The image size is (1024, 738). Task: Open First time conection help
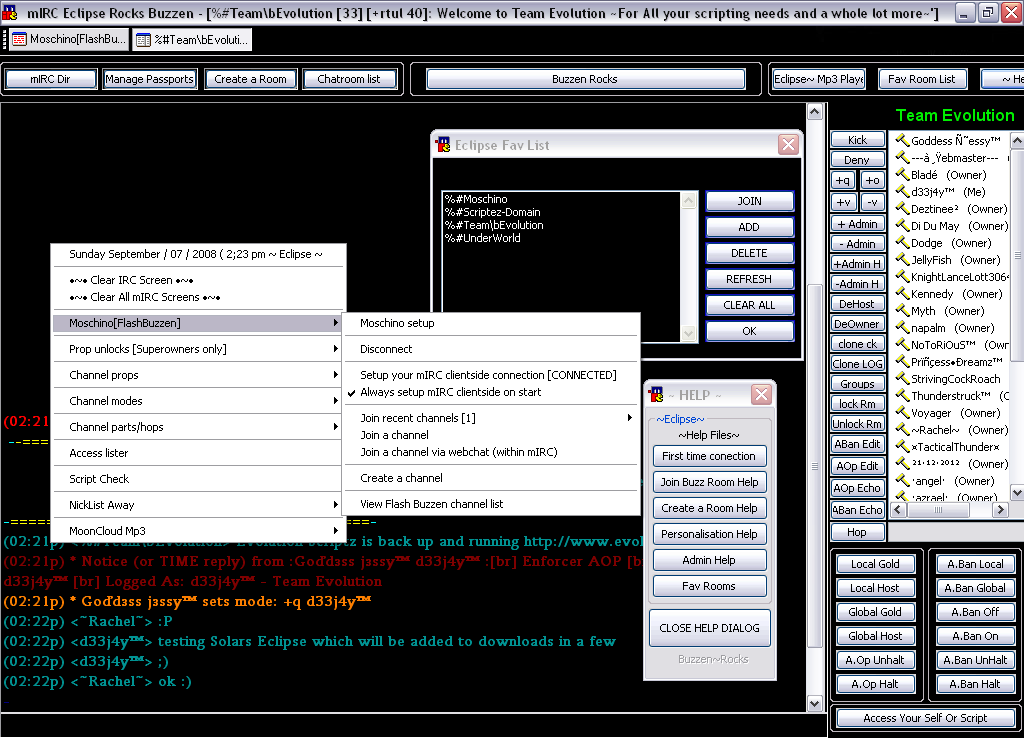(x=709, y=456)
